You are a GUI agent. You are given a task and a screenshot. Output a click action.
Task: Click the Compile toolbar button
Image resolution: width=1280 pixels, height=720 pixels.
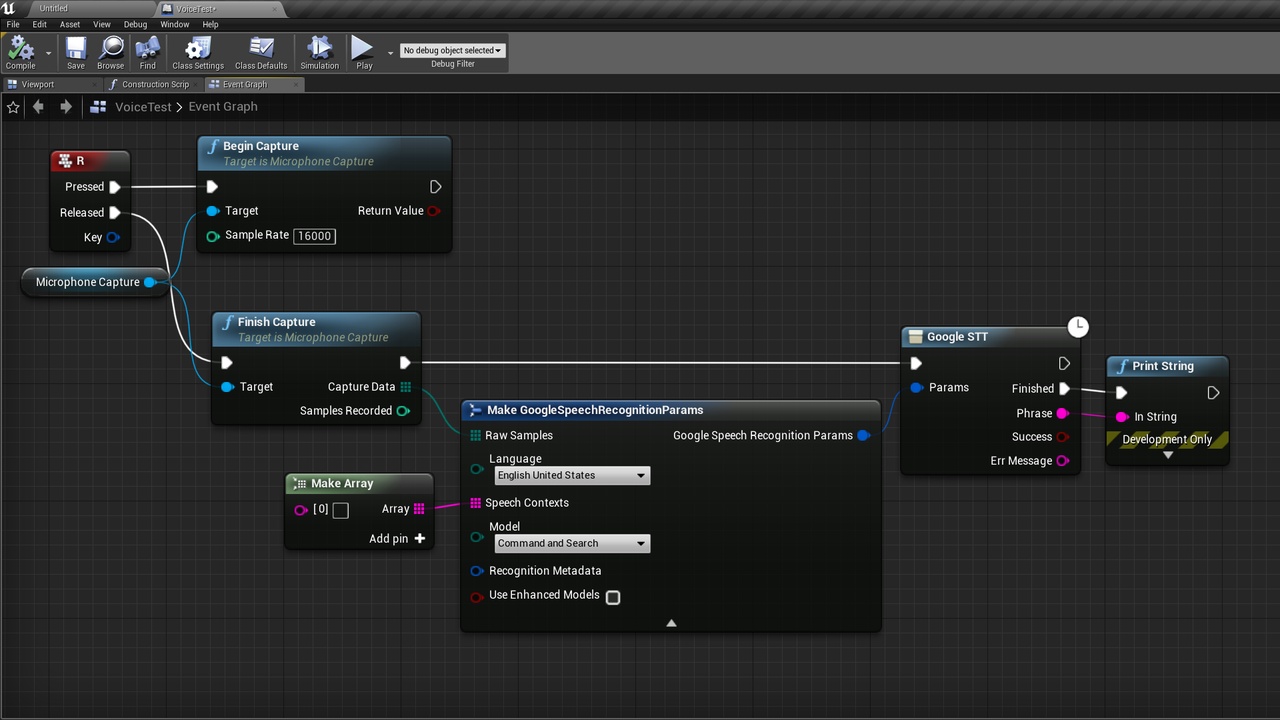20,52
